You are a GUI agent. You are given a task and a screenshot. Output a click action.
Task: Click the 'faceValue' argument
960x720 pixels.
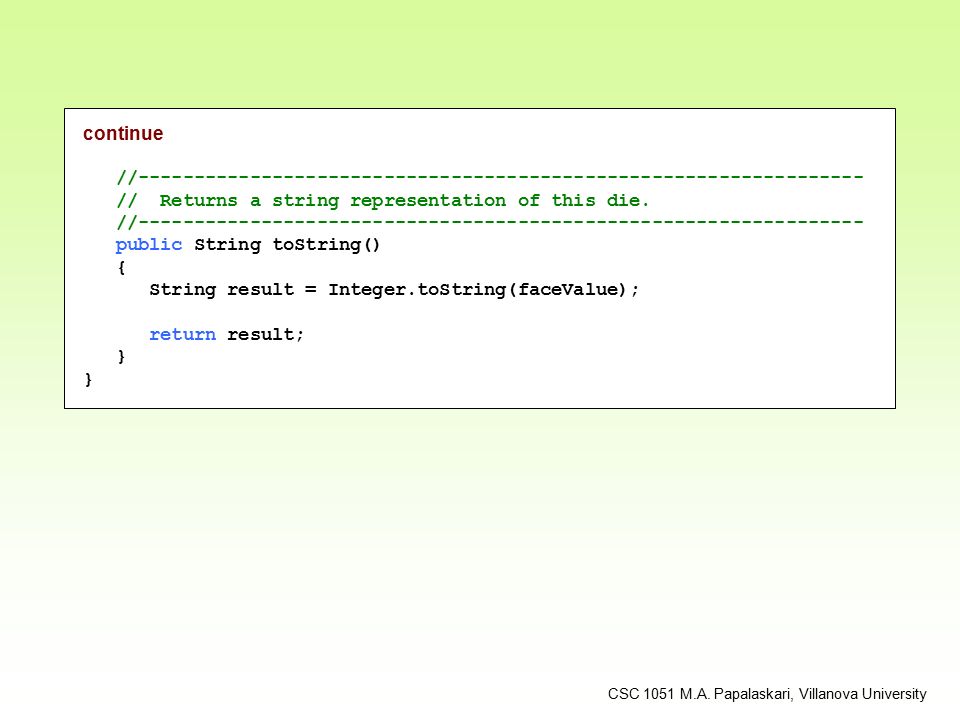(568, 290)
